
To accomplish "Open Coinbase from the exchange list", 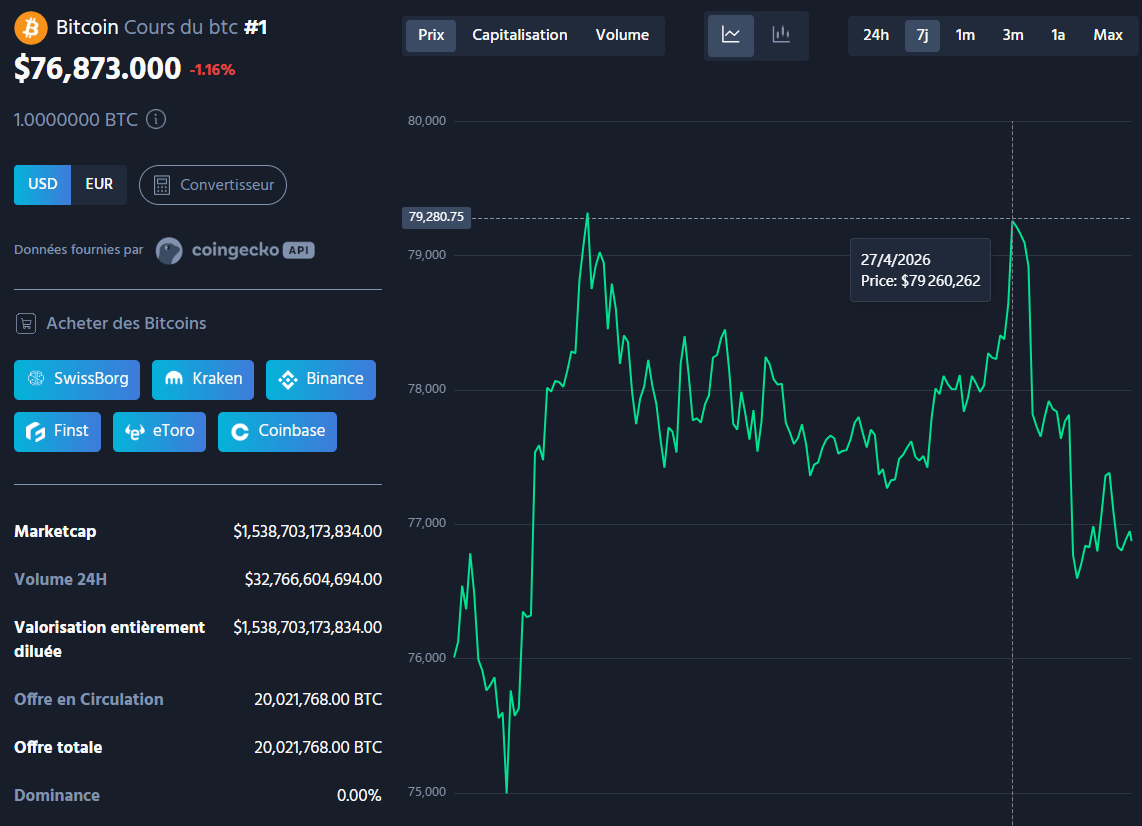I will coord(277,431).
